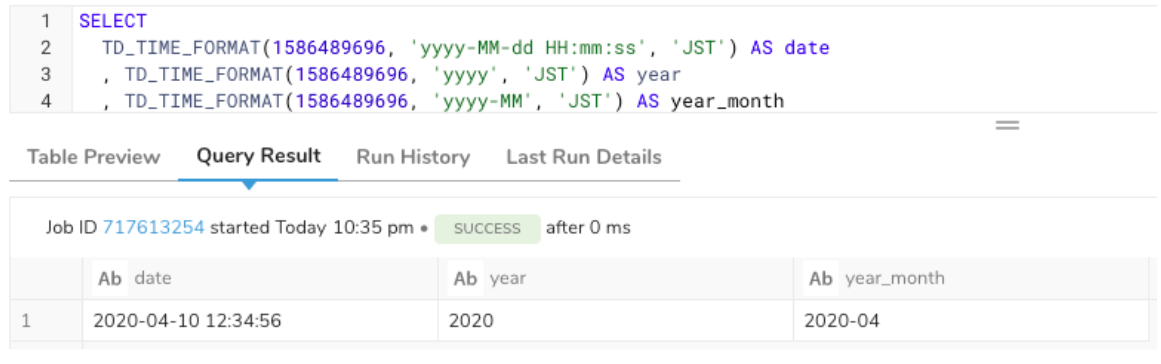Click line number 2 in editor gutter
Image resolution: width=1161 pixels, height=364 pixels.
click(x=46, y=48)
